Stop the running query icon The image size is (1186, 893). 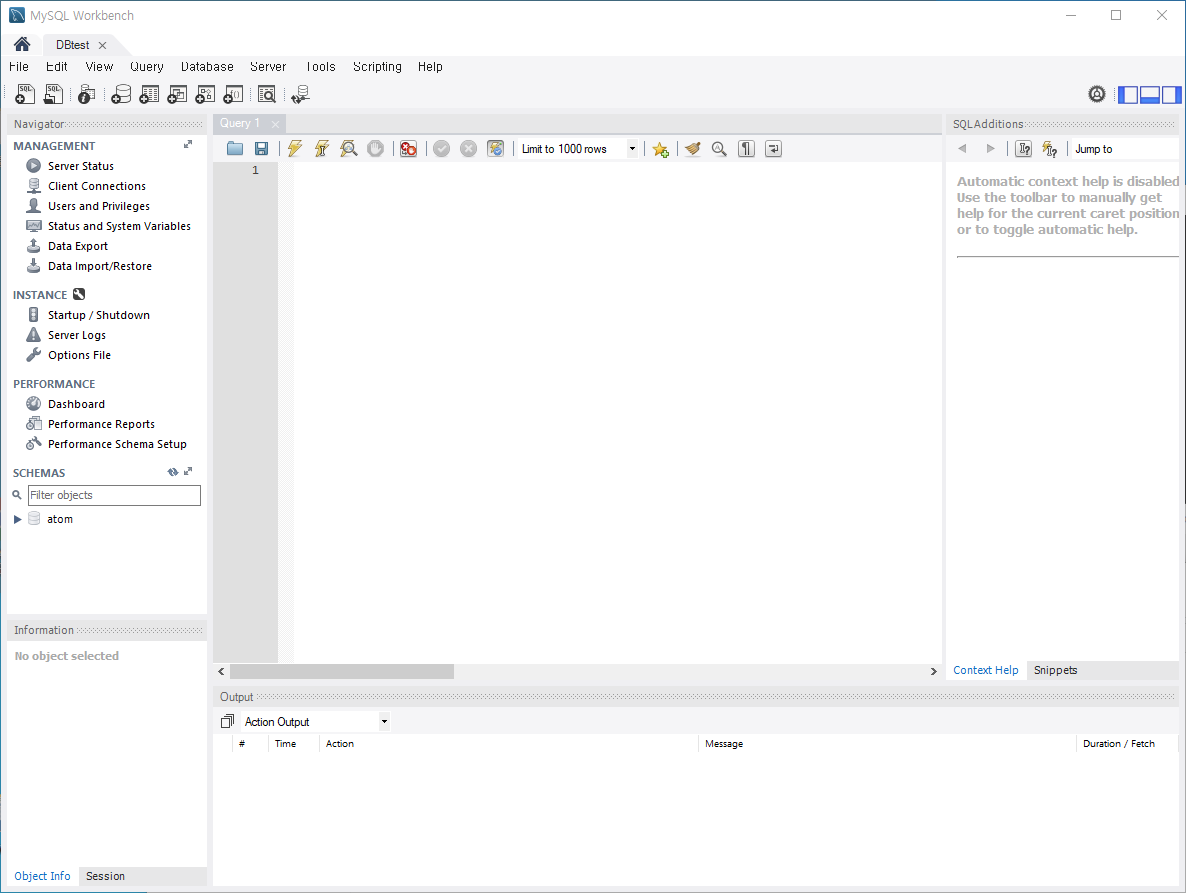click(375, 149)
